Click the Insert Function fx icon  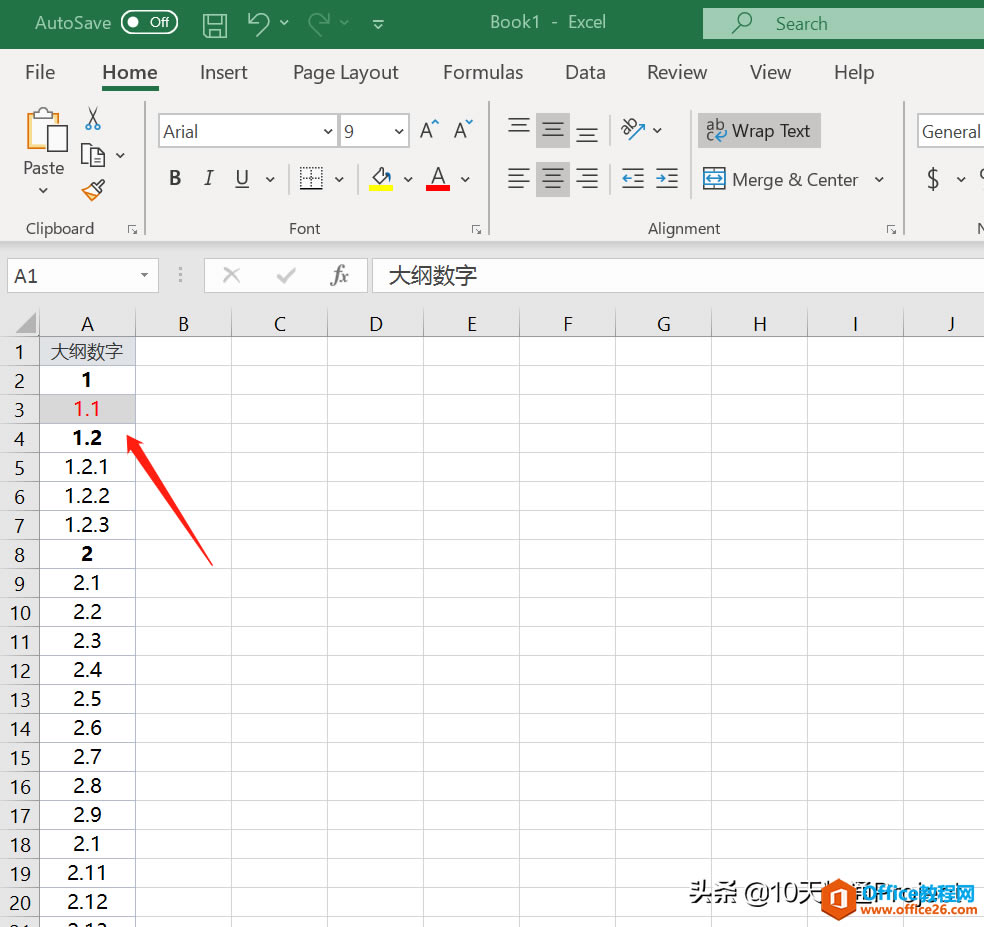point(339,275)
